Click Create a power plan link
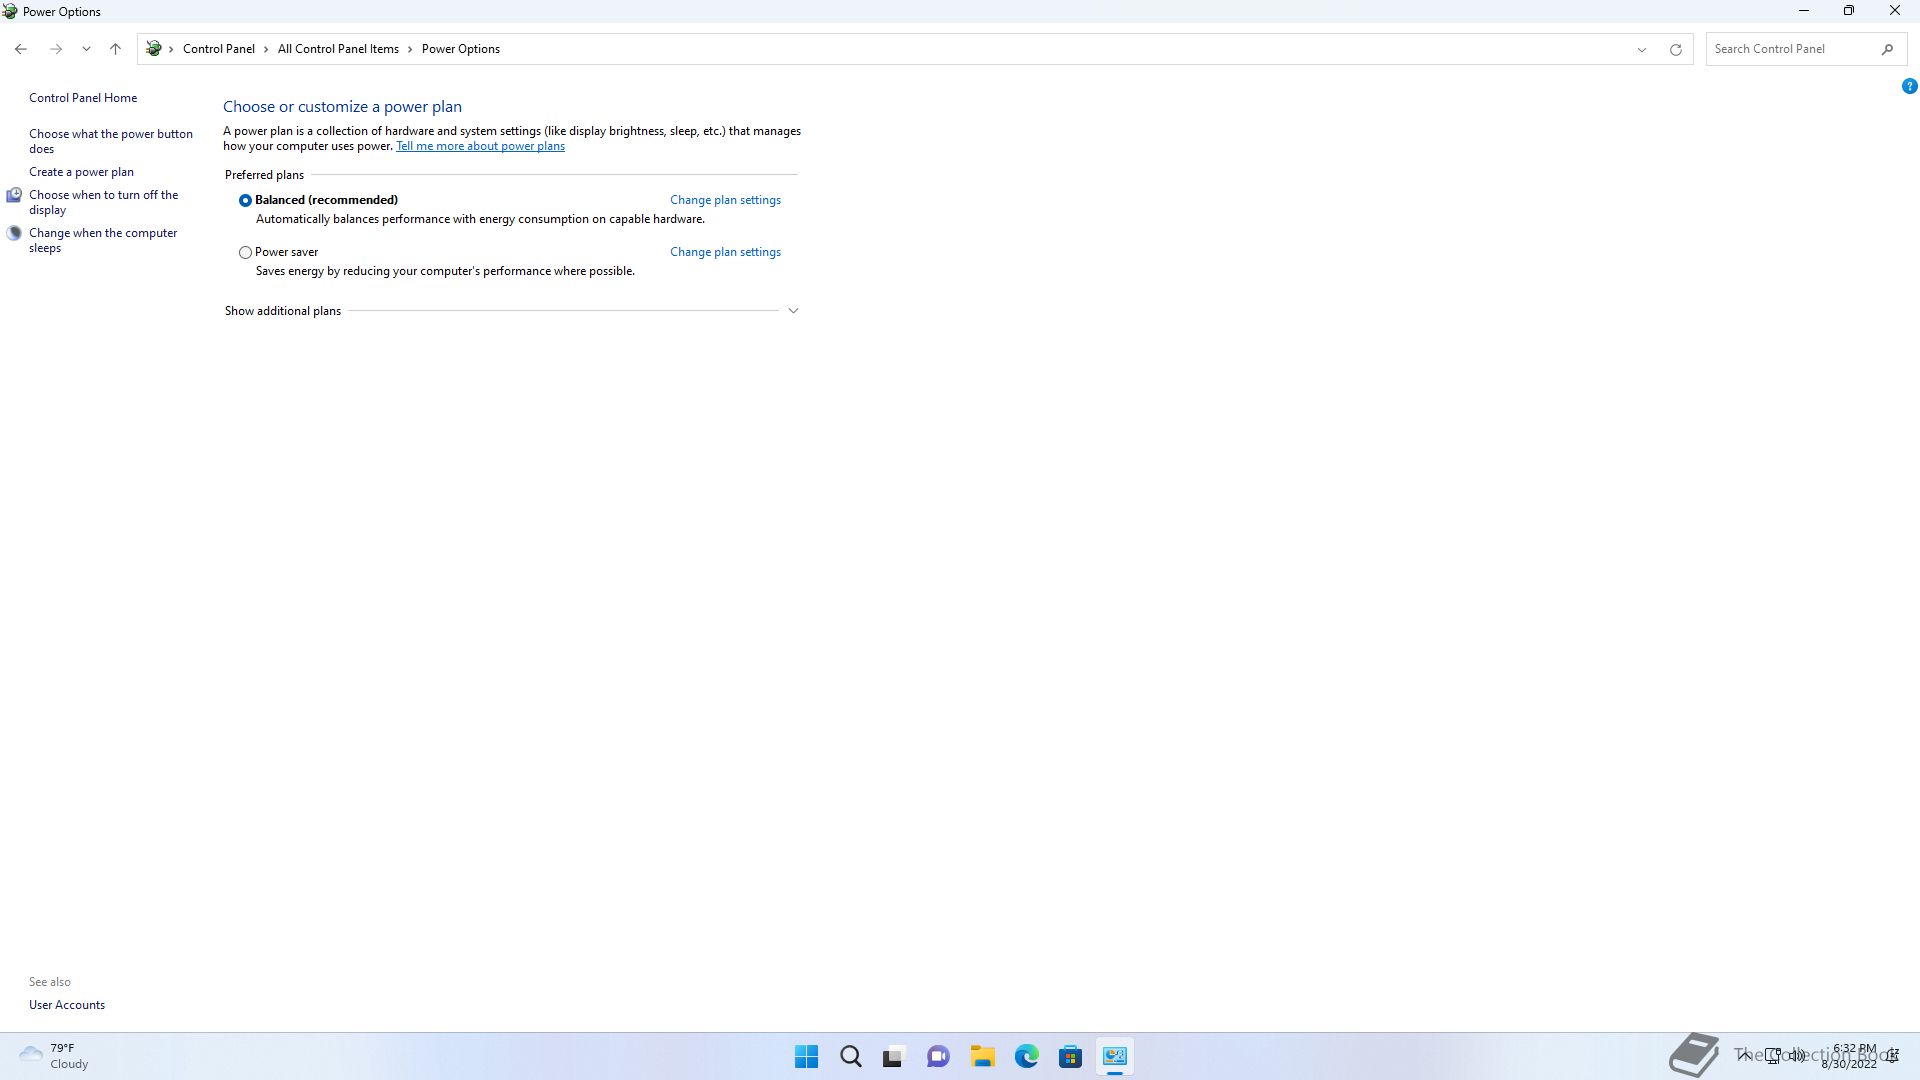Screen dimensions: 1920x1080 tap(81, 172)
